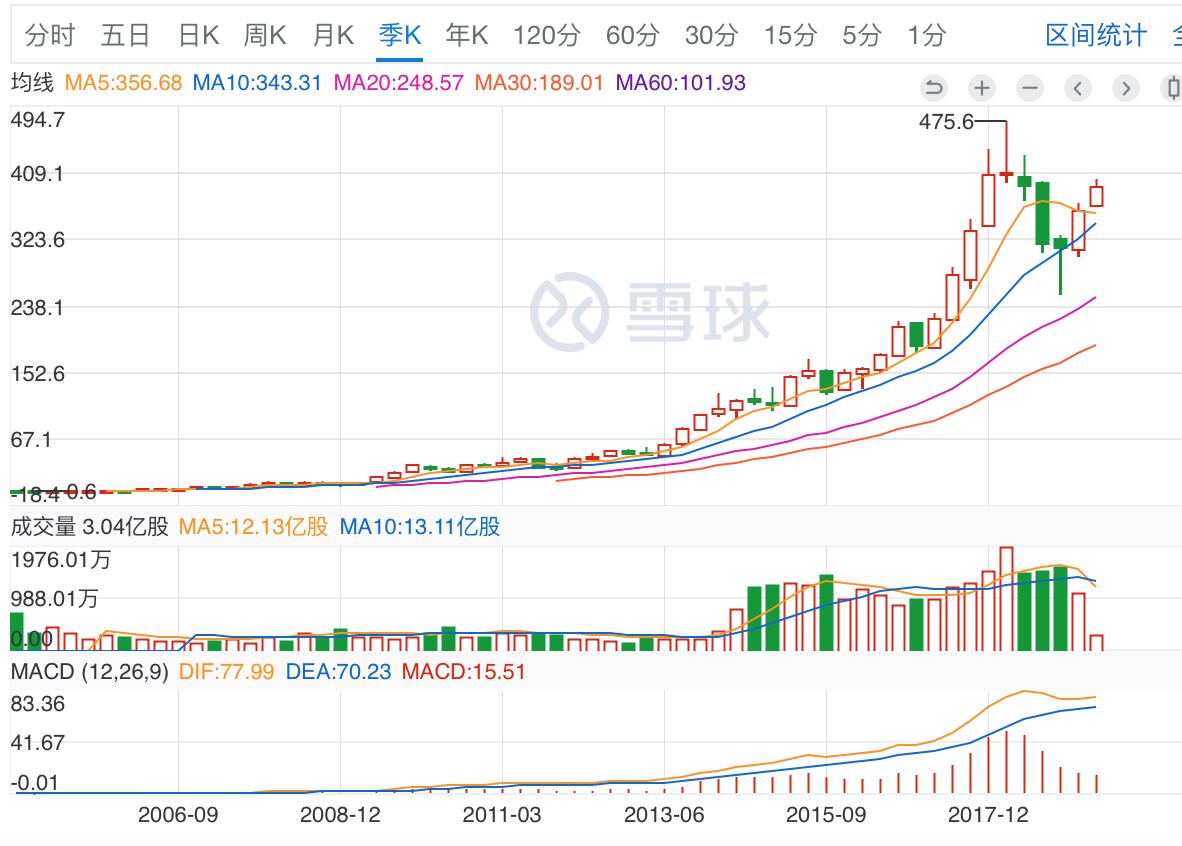Switch to the 120分 interval tab

pyautogui.click(x=547, y=35)
